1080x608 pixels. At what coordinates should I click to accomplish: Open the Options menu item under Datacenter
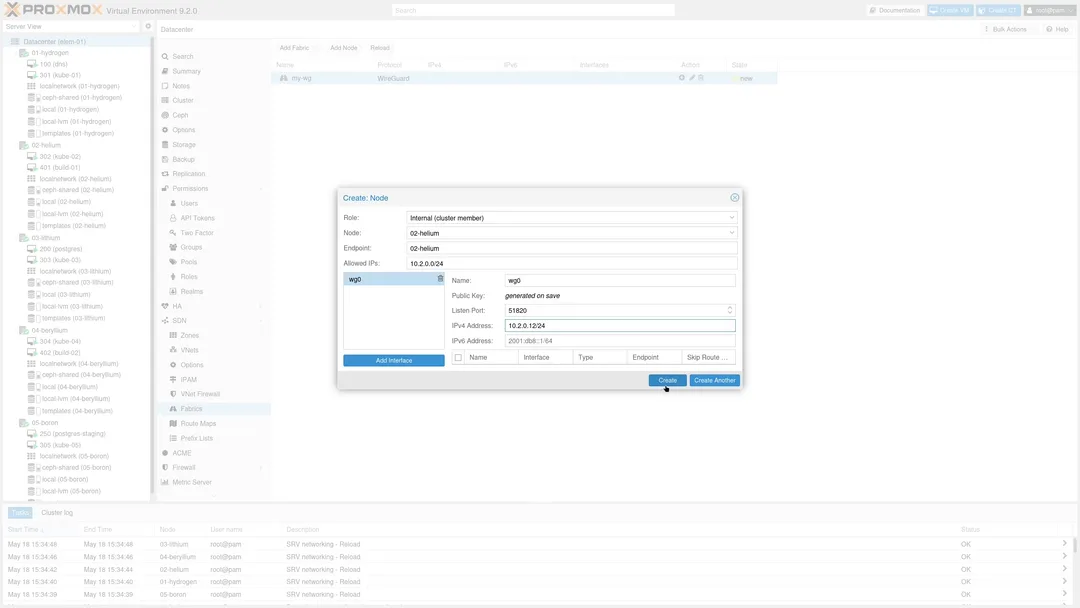click(x=214, y=129)
